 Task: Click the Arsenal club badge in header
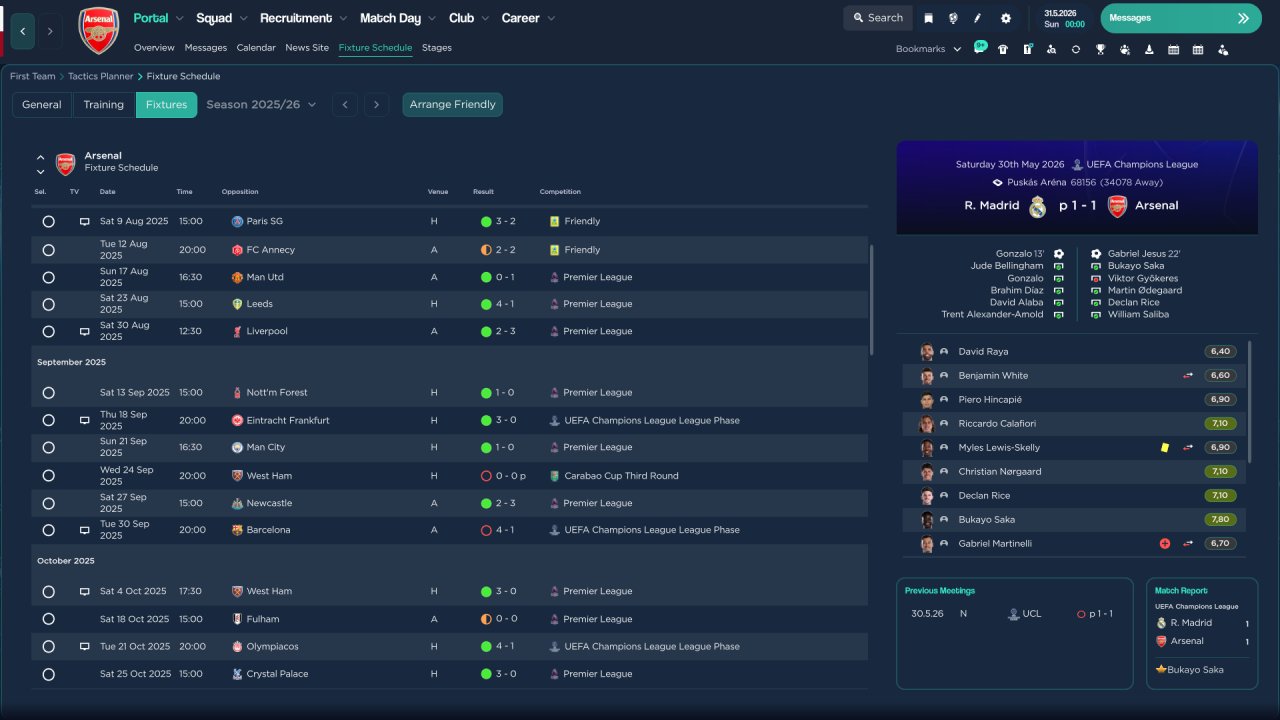[98, 31]
